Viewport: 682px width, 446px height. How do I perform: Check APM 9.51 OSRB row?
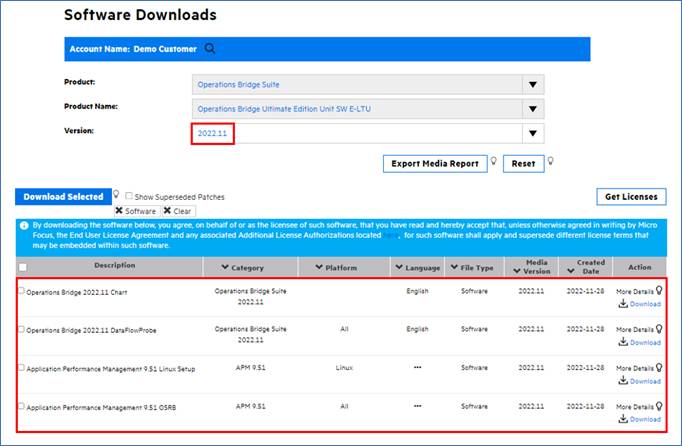tap(21, 406)
